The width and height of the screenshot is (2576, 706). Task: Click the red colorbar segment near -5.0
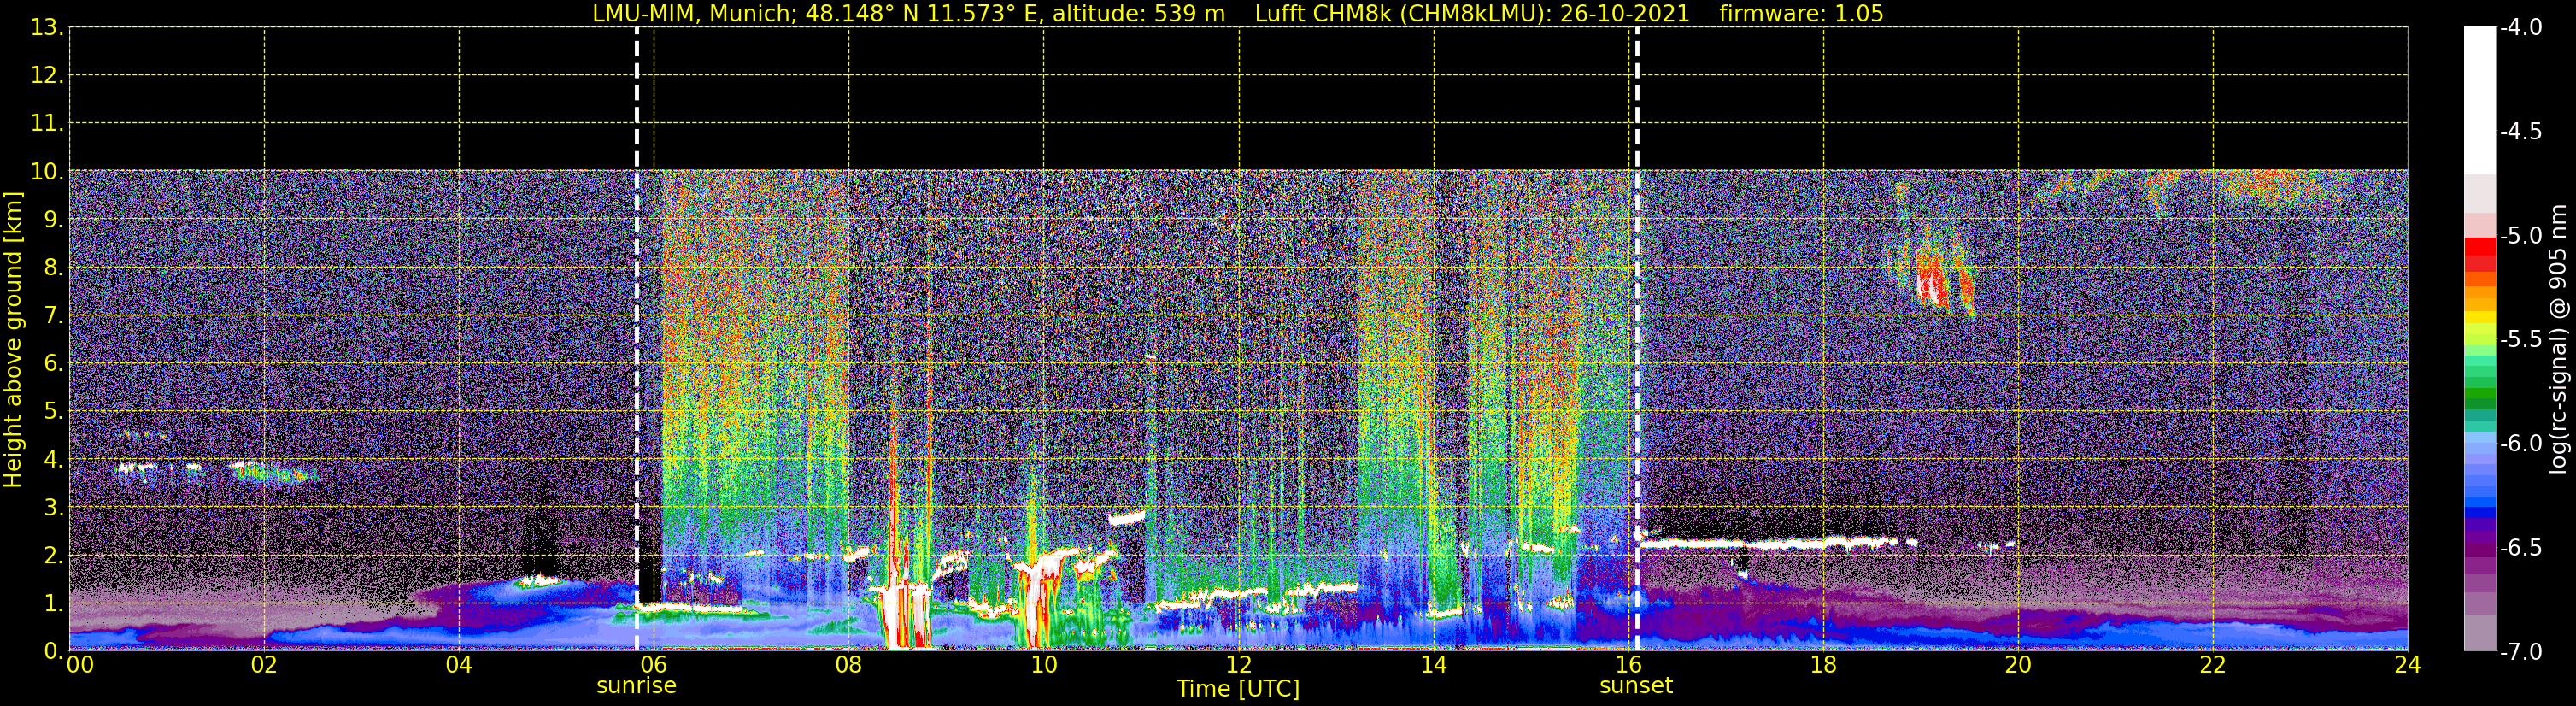pos(2479,247)
